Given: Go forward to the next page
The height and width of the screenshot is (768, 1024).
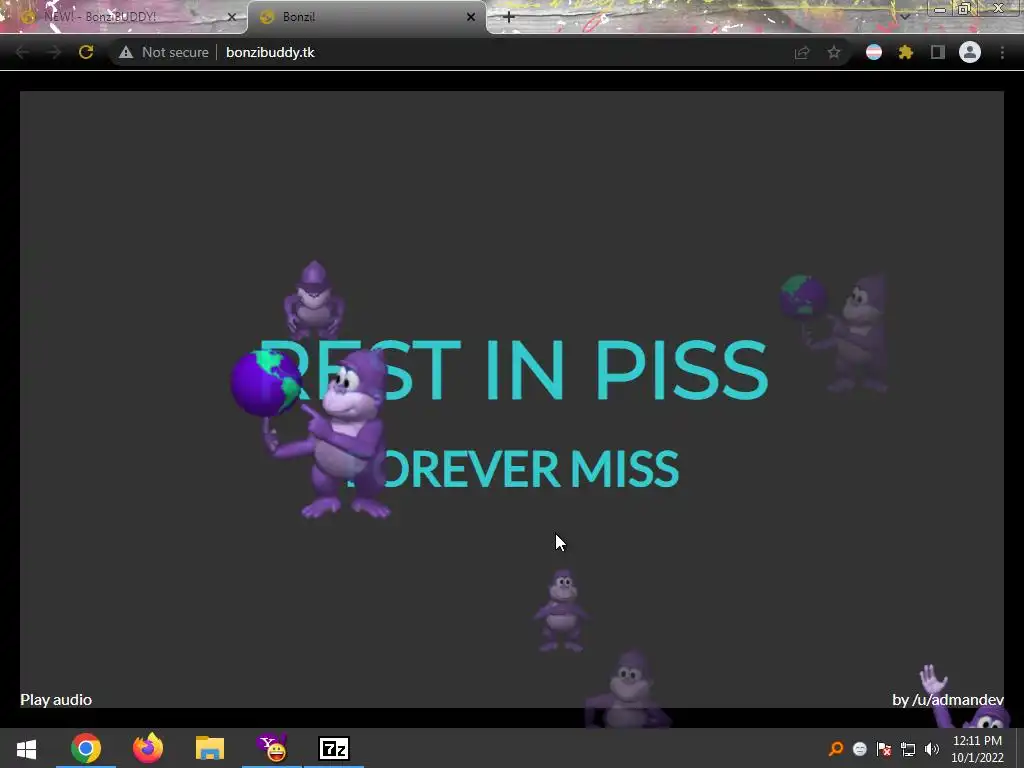Looking at the screenshot, I should 54,52.
